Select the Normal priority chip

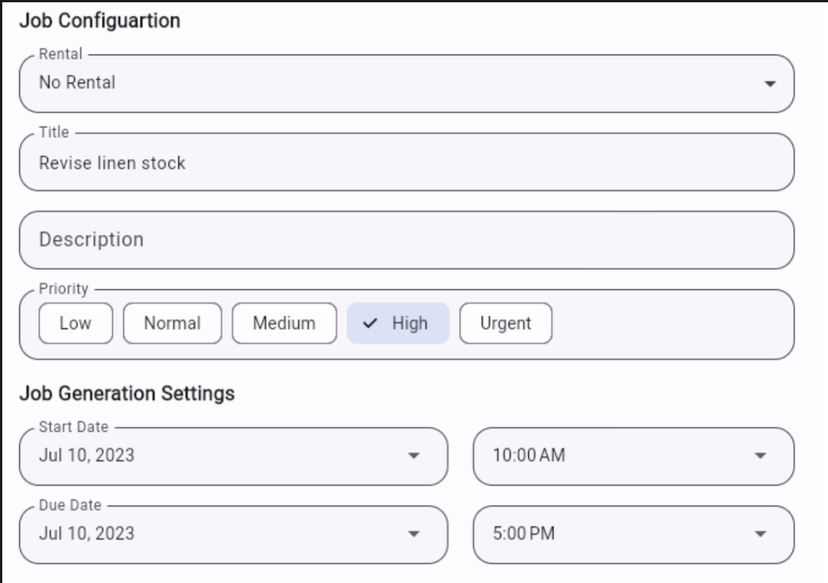pyautogui.click(x=172, y=323)
